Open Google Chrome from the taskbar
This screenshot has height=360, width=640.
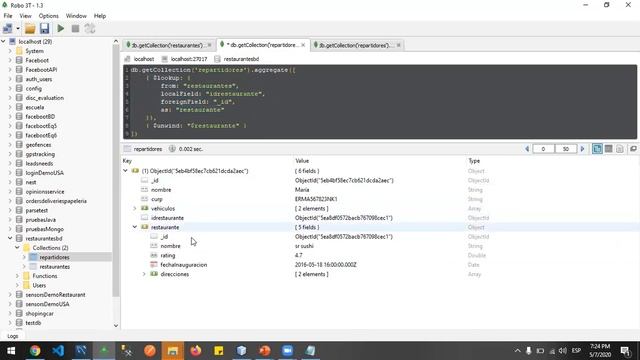[35, 351]
